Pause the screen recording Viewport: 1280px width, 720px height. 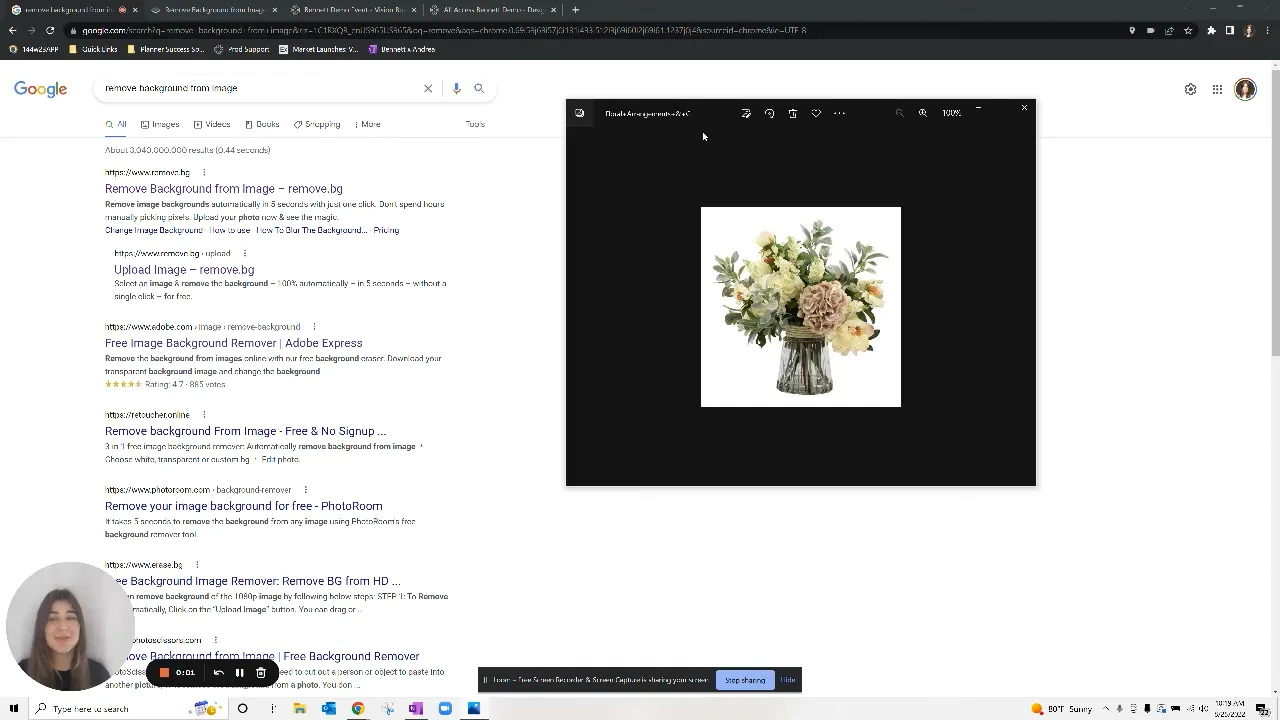(x=239, y=673)
